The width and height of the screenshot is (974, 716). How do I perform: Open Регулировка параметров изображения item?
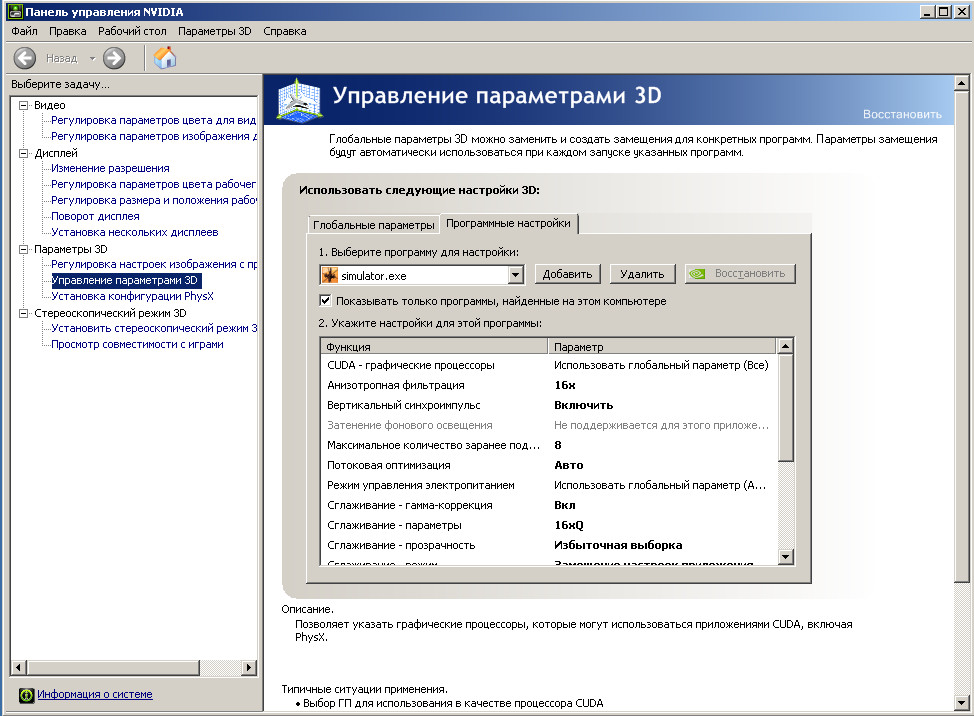click(x=153, y=136)
